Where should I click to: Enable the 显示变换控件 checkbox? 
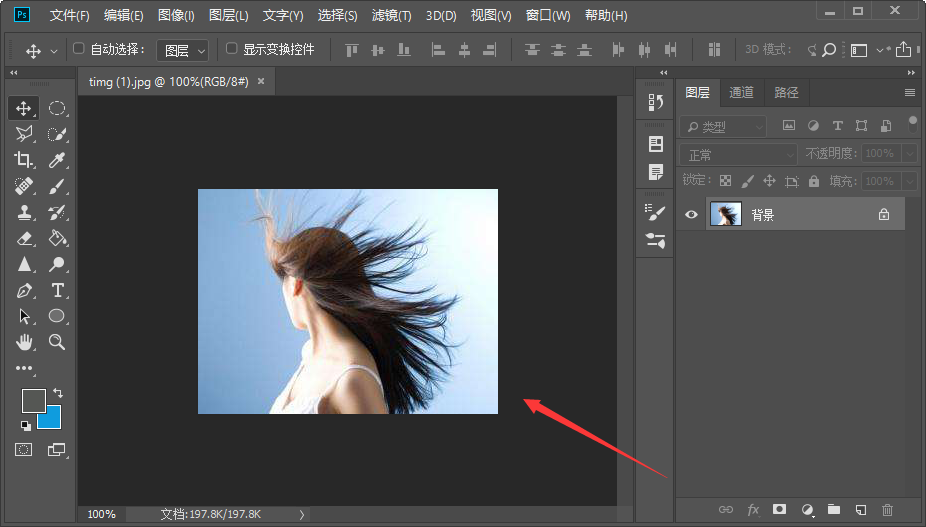click(x=232, y=48)
